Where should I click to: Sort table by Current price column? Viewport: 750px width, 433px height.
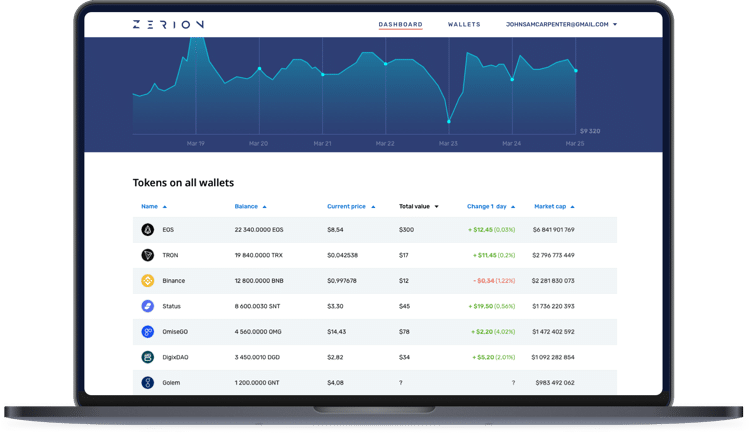tap(351, 207)
